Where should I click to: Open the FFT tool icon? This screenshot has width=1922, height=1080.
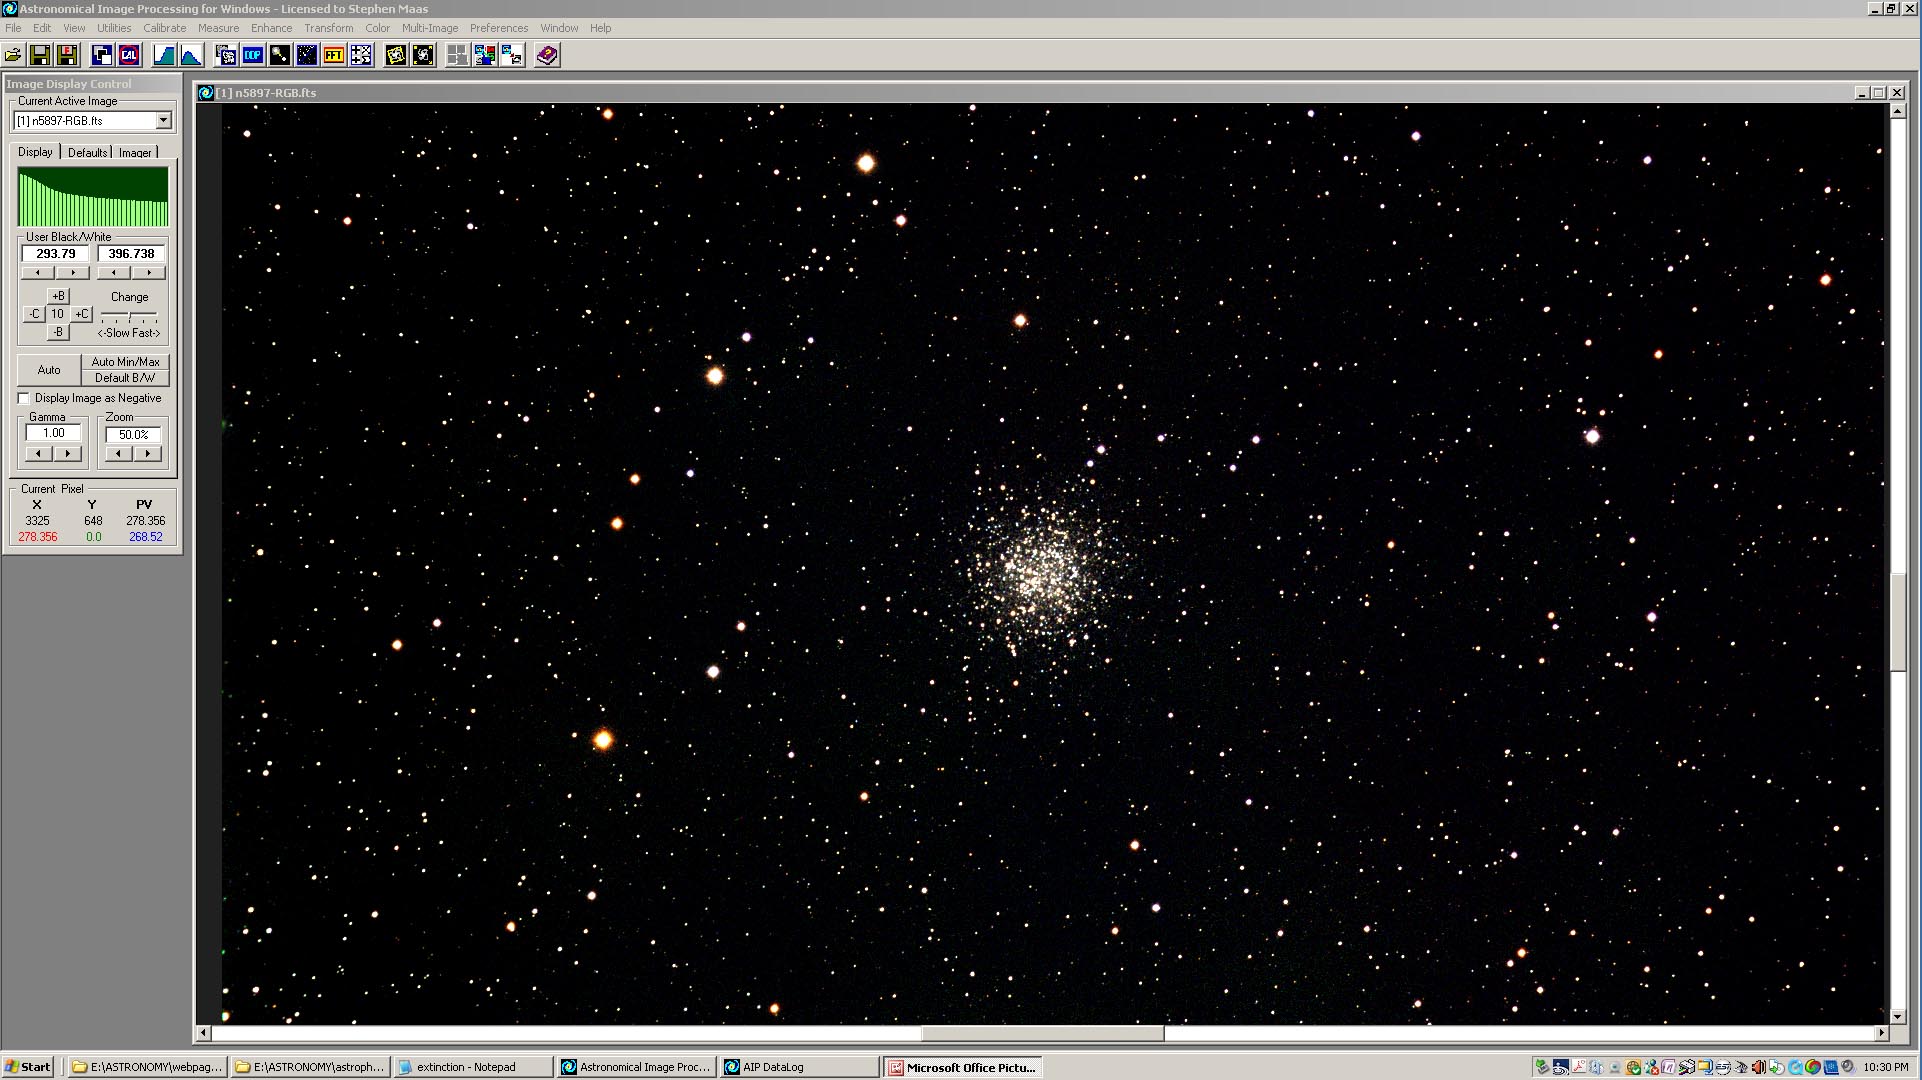(x=334, y=56)
